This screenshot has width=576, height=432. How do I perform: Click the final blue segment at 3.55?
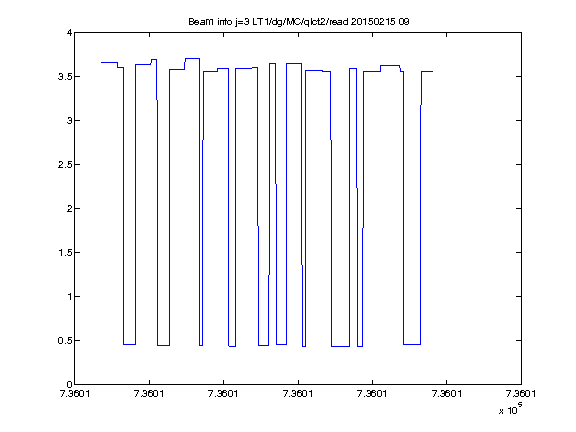point(427,72)
